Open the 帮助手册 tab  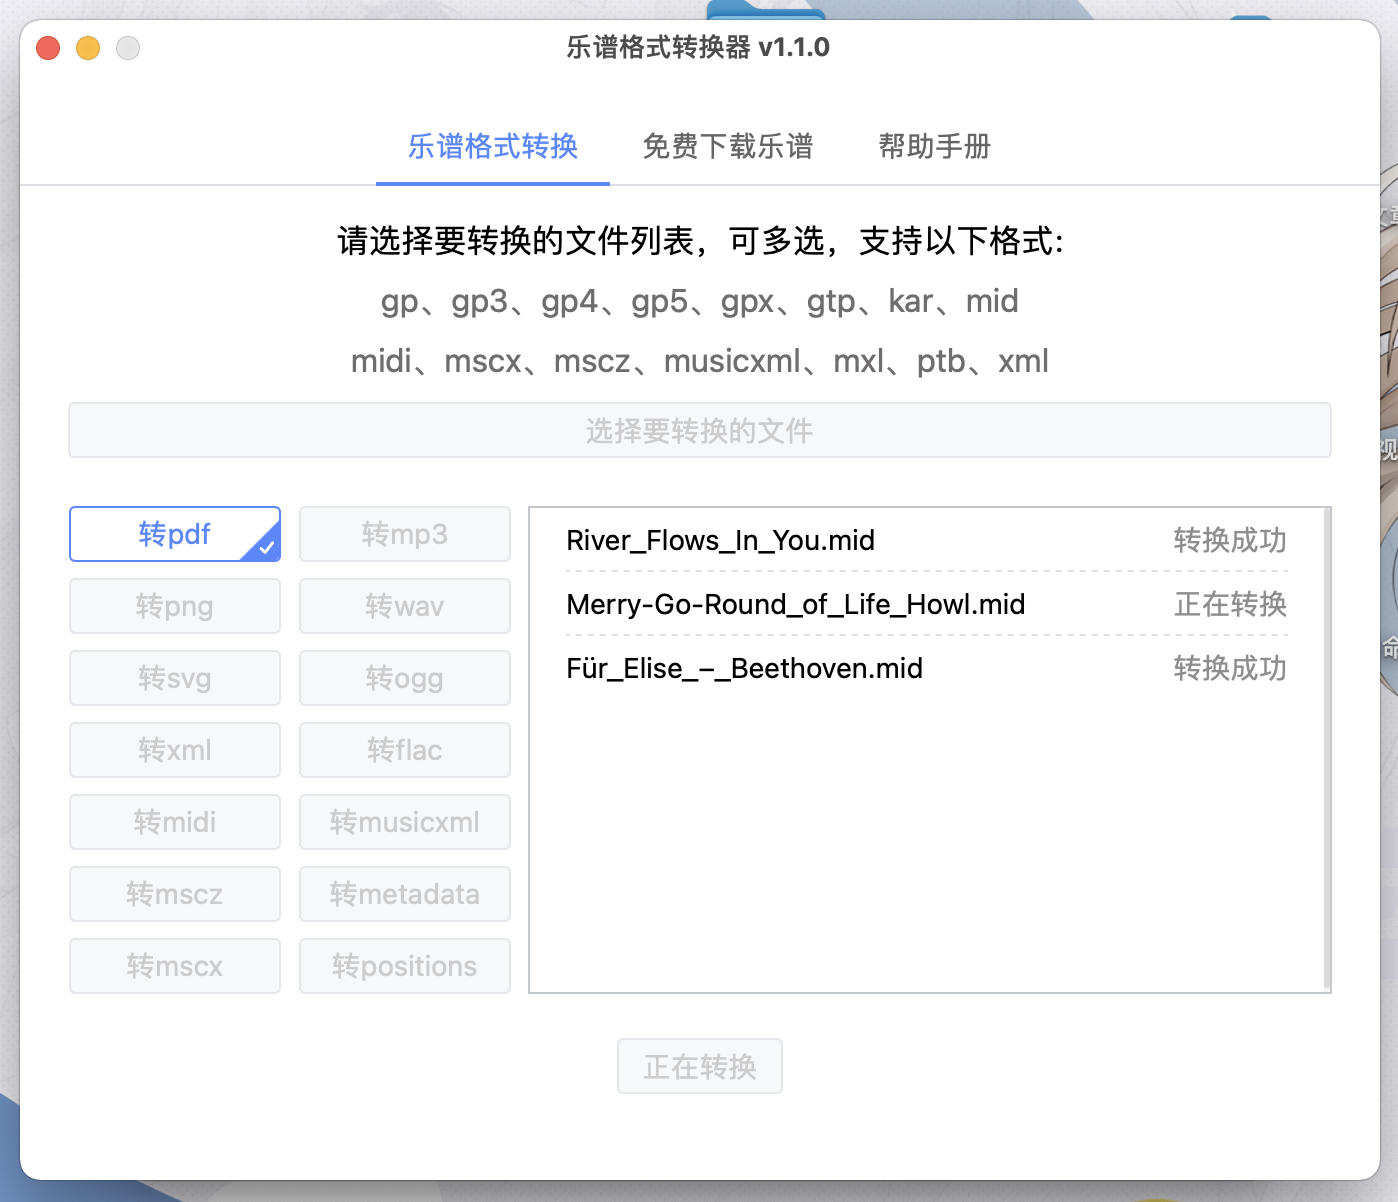933,147
